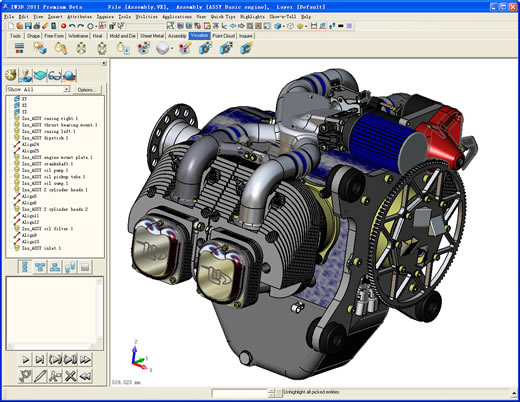Select the crankshaft component in tree

(x=47, y=164)
